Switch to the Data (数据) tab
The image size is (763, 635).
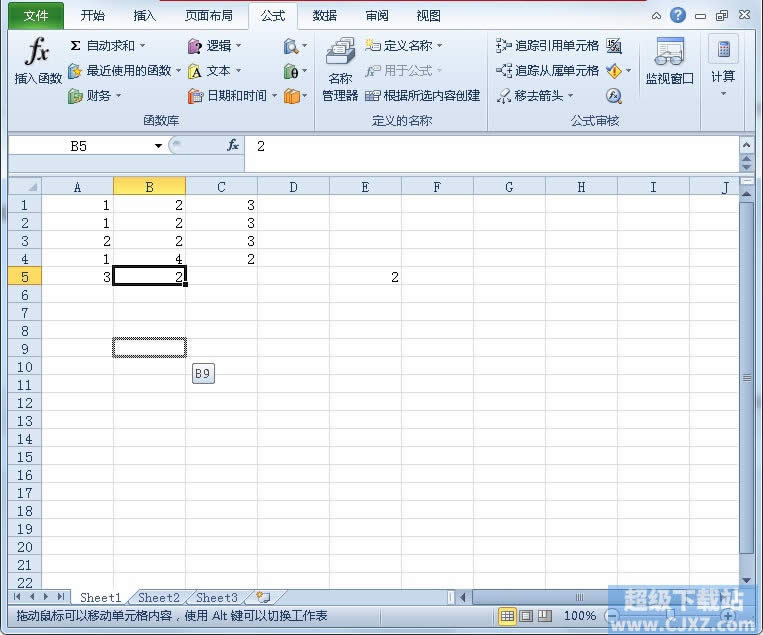pos(325,16)
